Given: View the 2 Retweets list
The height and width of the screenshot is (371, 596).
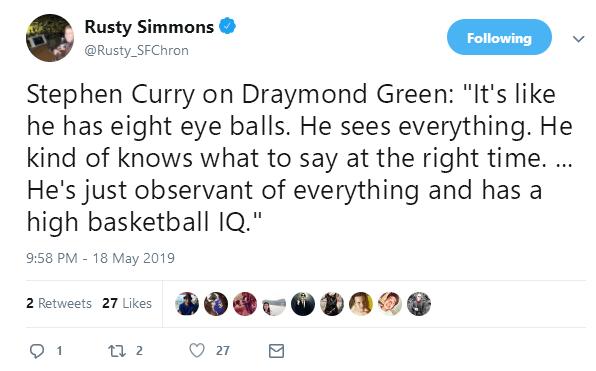Looking at the screenshot, I should tap(59, 303).
